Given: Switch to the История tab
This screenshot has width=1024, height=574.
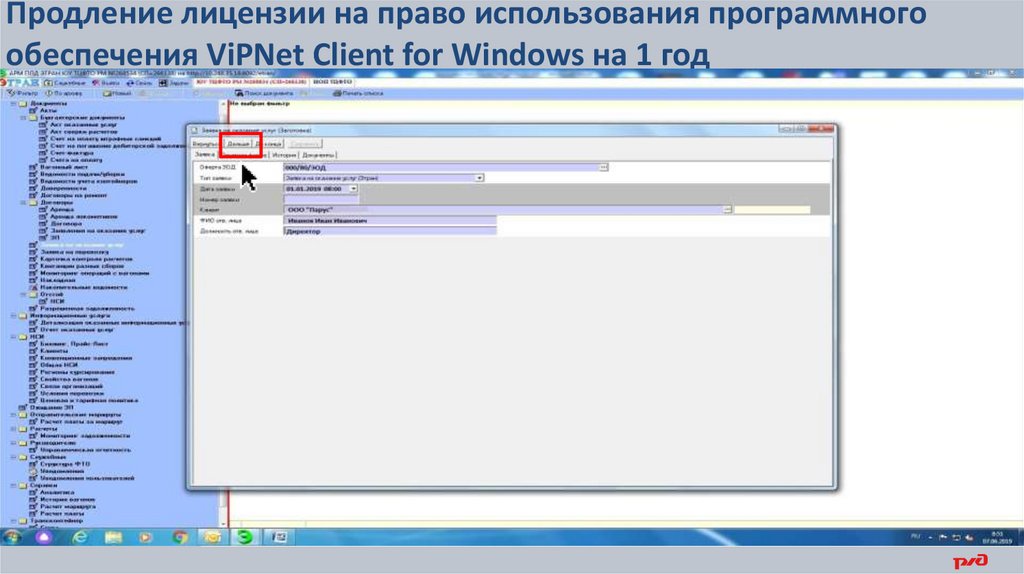Looking at the screenshot, I should click(x=283, y=155).
